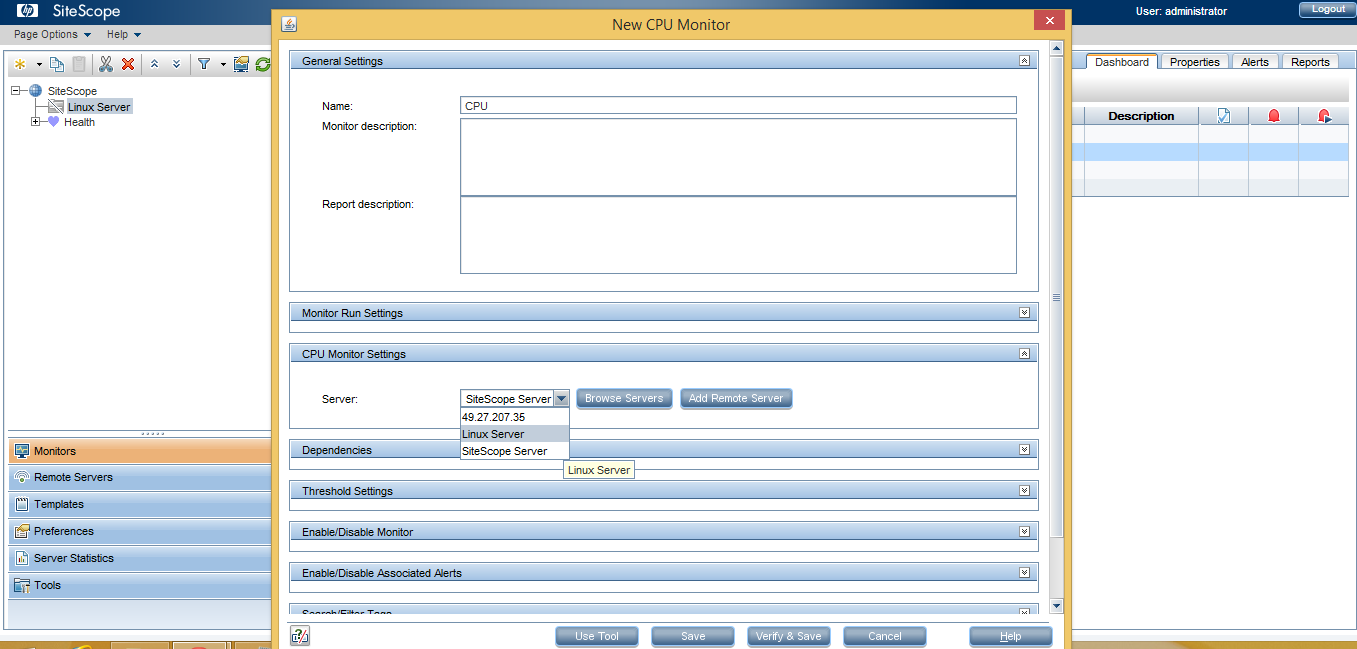Click the Help button in dialog footer
This screenshot has height=649, width=1357.
(x=1011, y=636)
